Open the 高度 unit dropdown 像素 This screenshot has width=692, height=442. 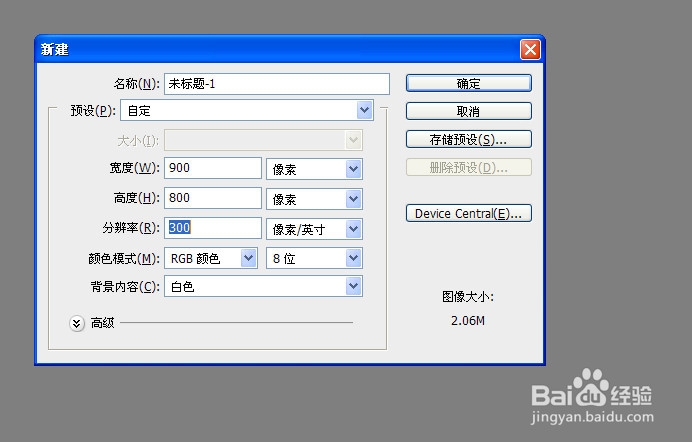point(314,199)
